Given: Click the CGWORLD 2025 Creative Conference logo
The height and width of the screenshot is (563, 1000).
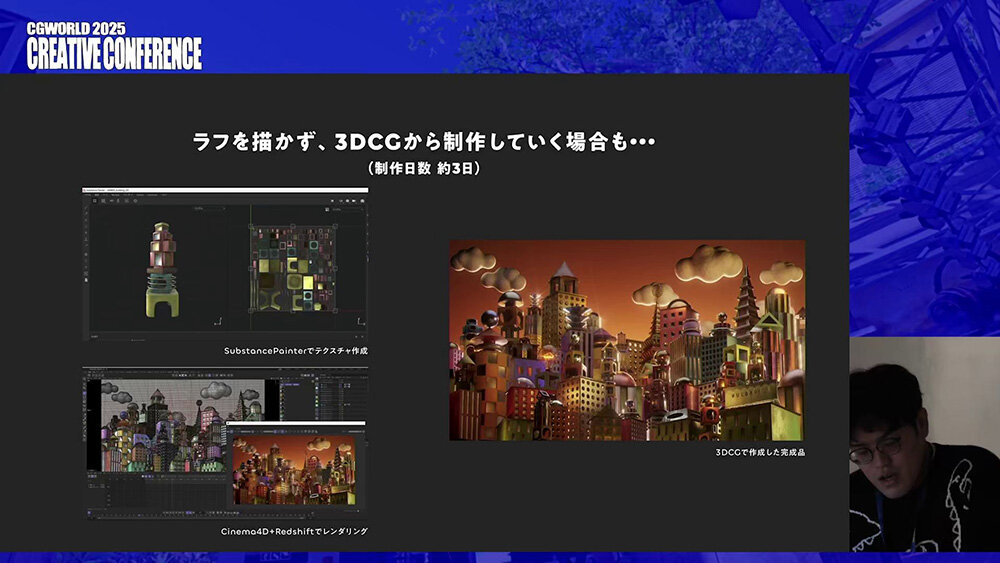Looking at the screenshot, I should pos(113,46).
